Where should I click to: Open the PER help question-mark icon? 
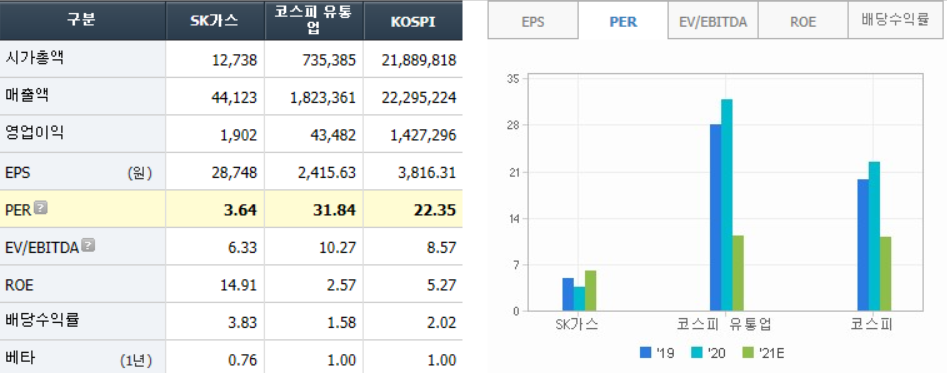click(x=40, y=208)
